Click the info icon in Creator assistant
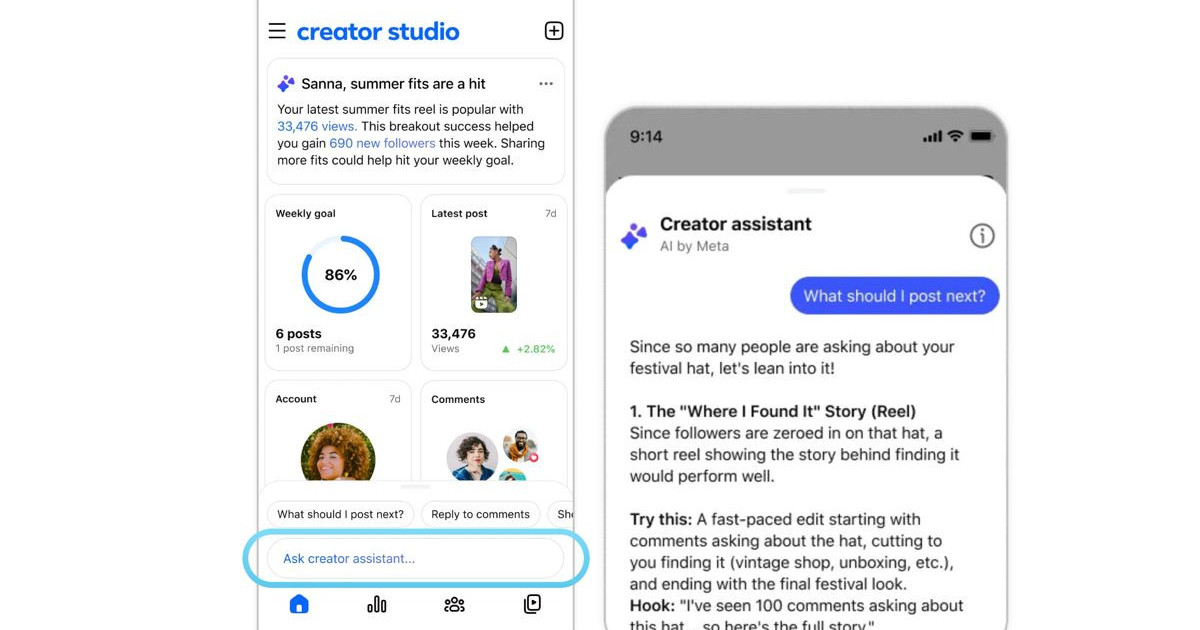 point(982,235)
